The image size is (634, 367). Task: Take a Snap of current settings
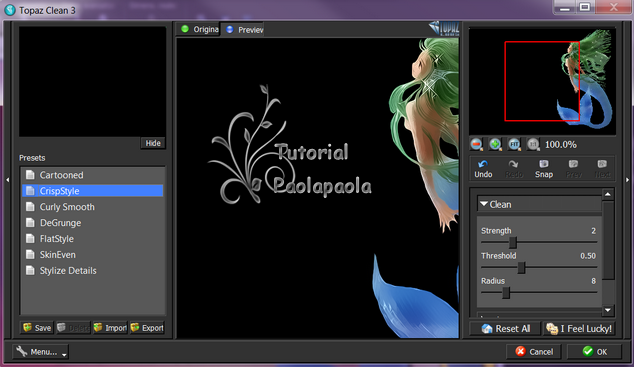pyautogui.click(x=544, y=169)
